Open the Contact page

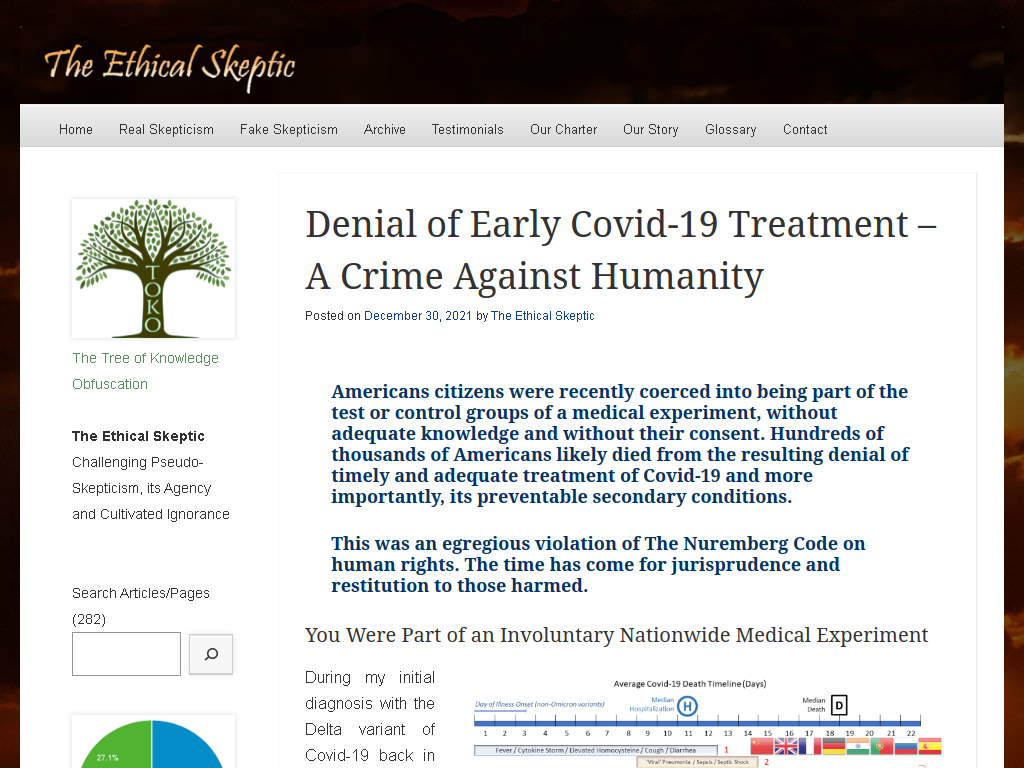pos(805,129)
